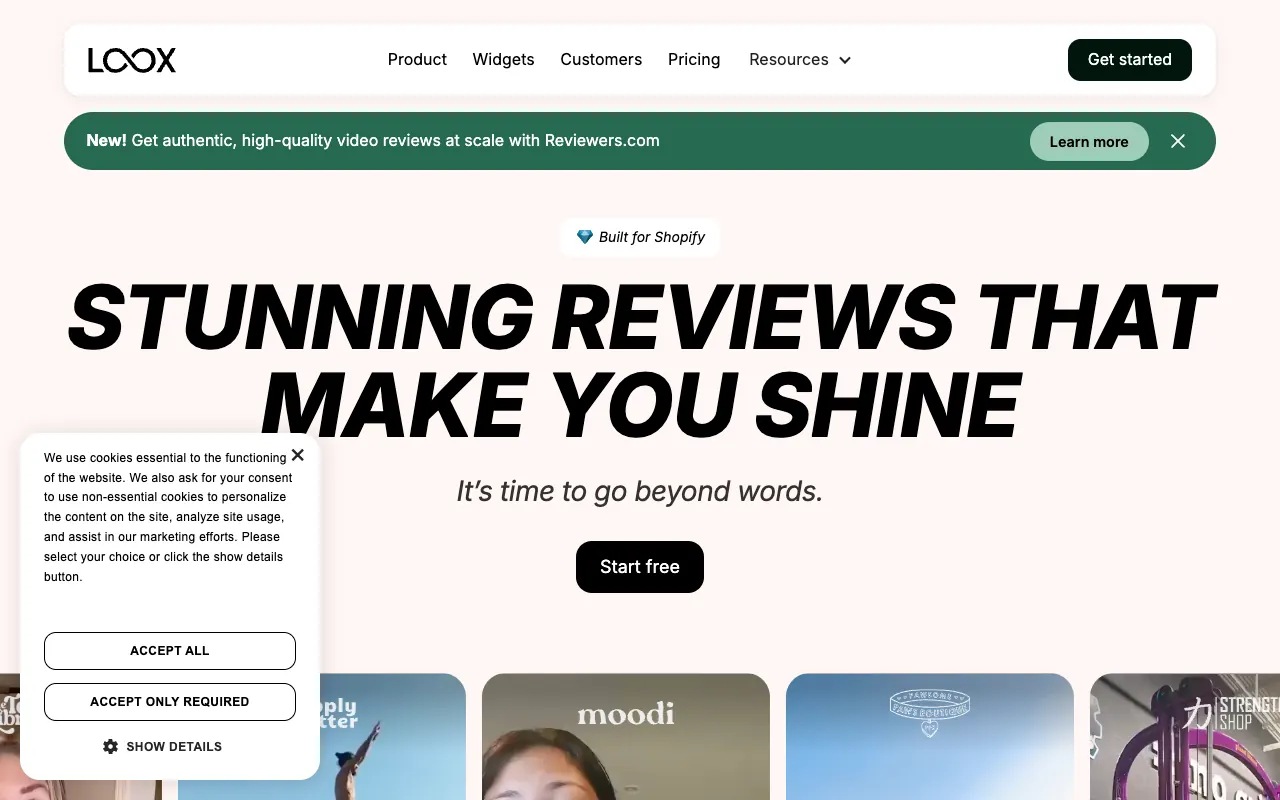Open the blue sky boutique review card

click(x=930, y=737)
